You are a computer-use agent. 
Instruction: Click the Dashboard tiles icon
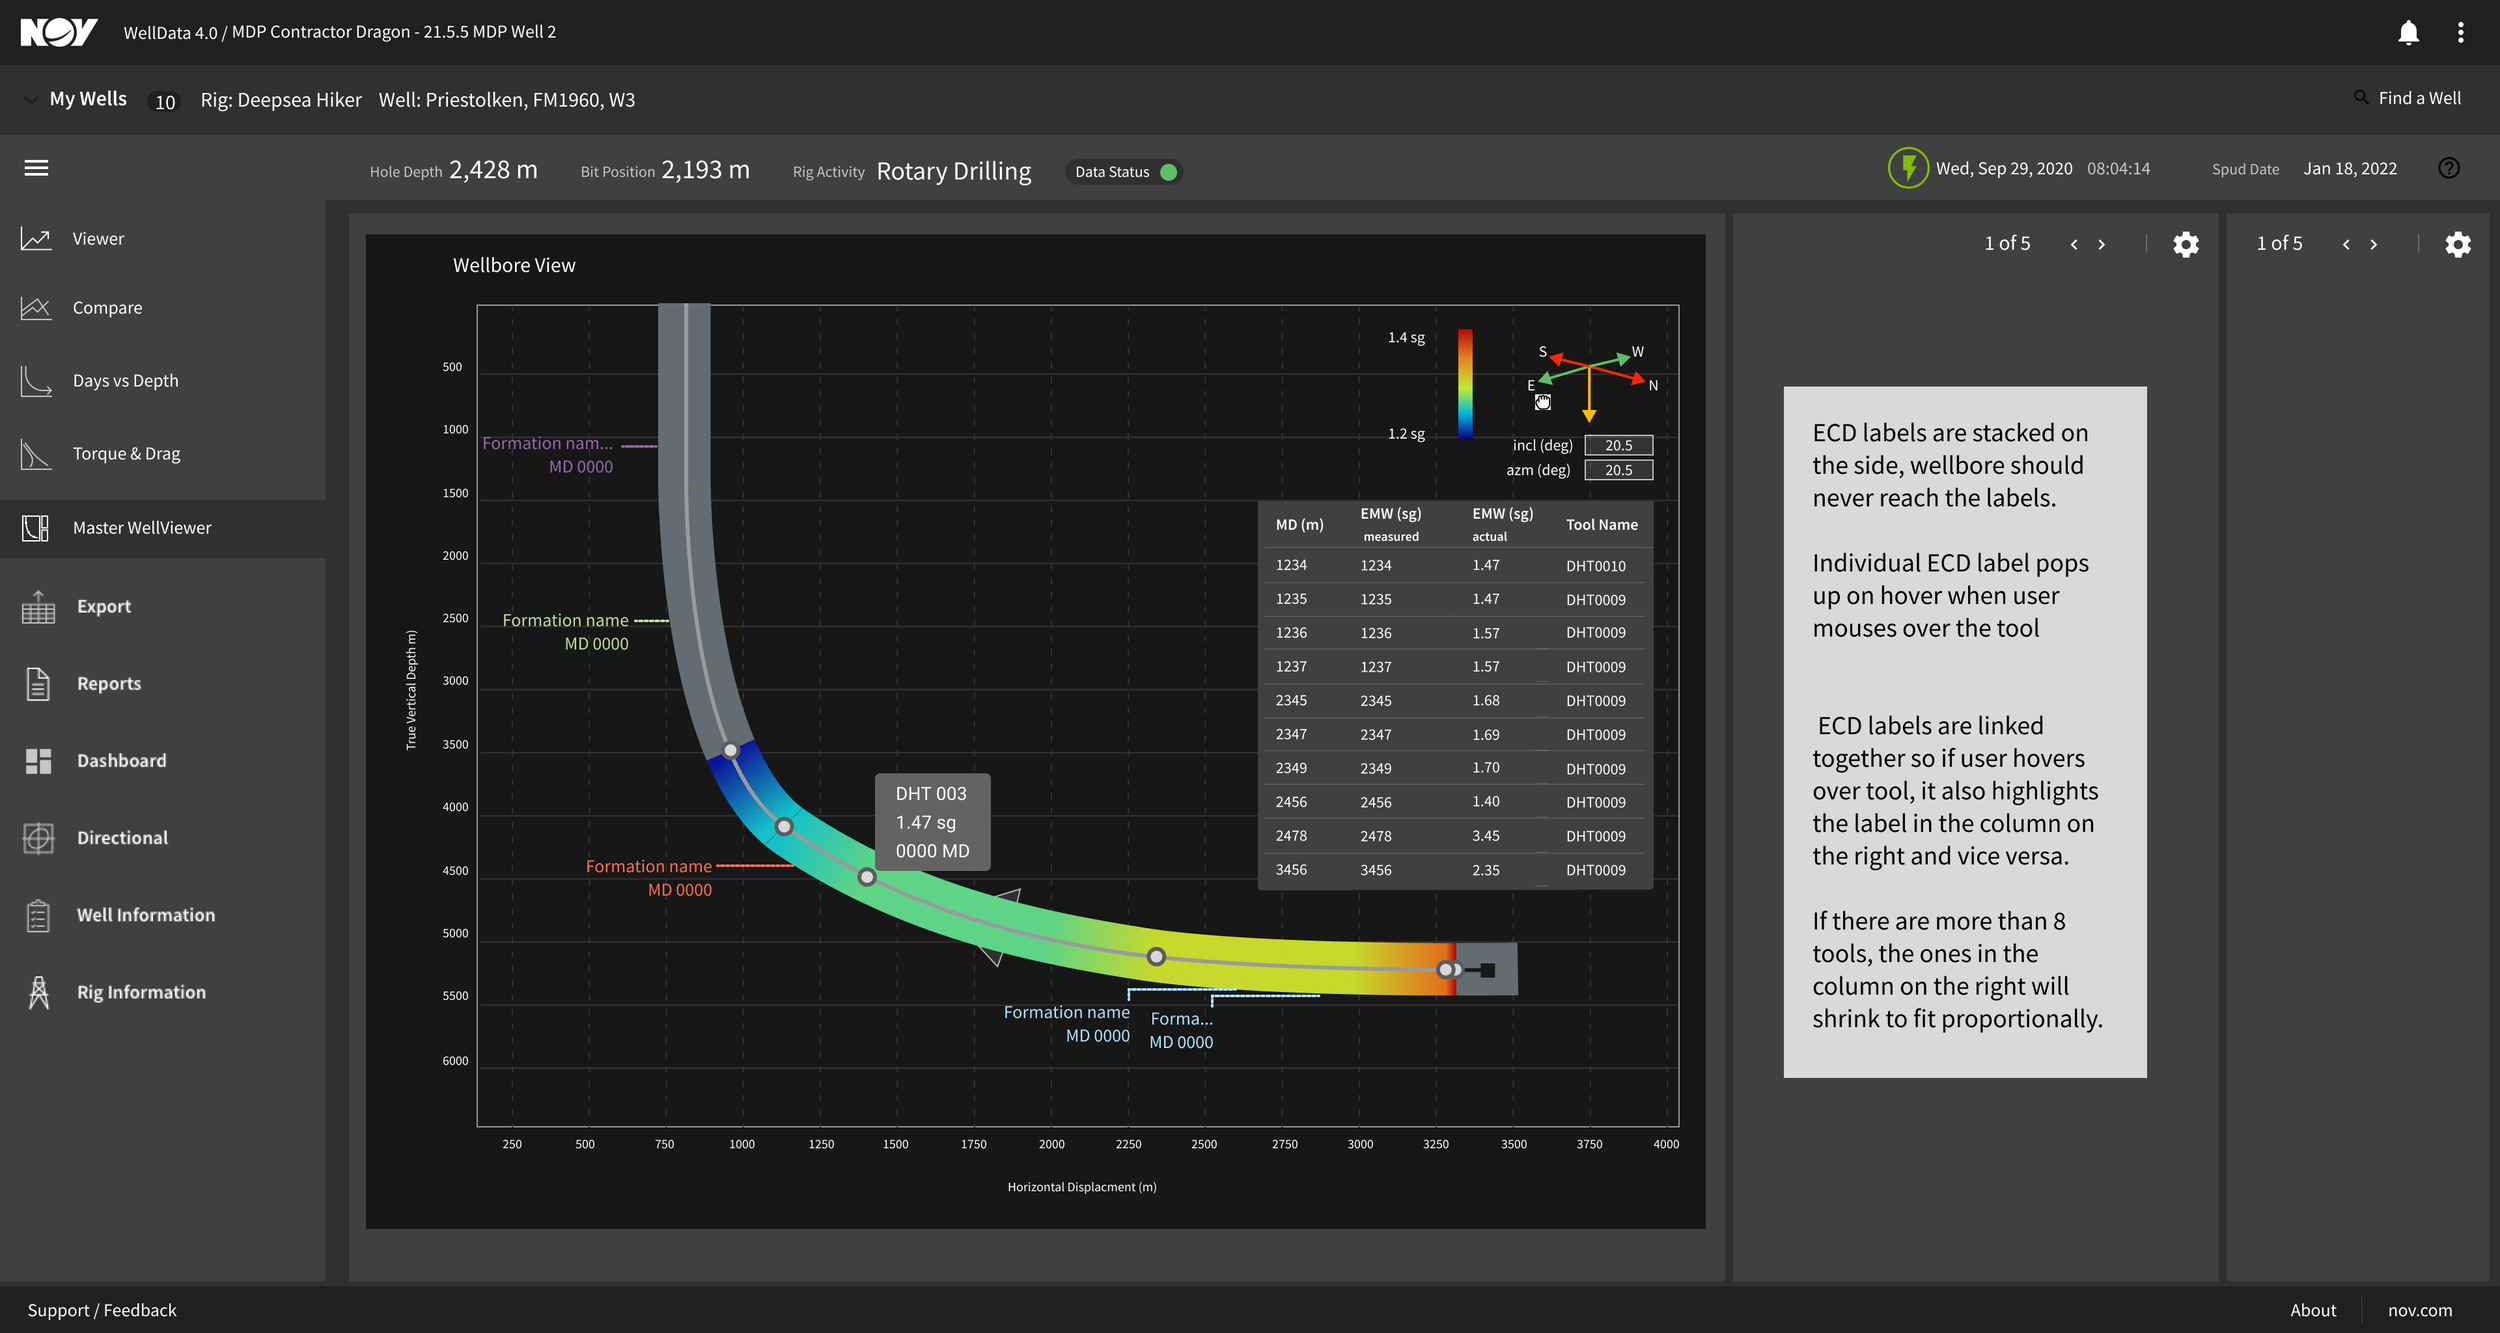[38, 761]
